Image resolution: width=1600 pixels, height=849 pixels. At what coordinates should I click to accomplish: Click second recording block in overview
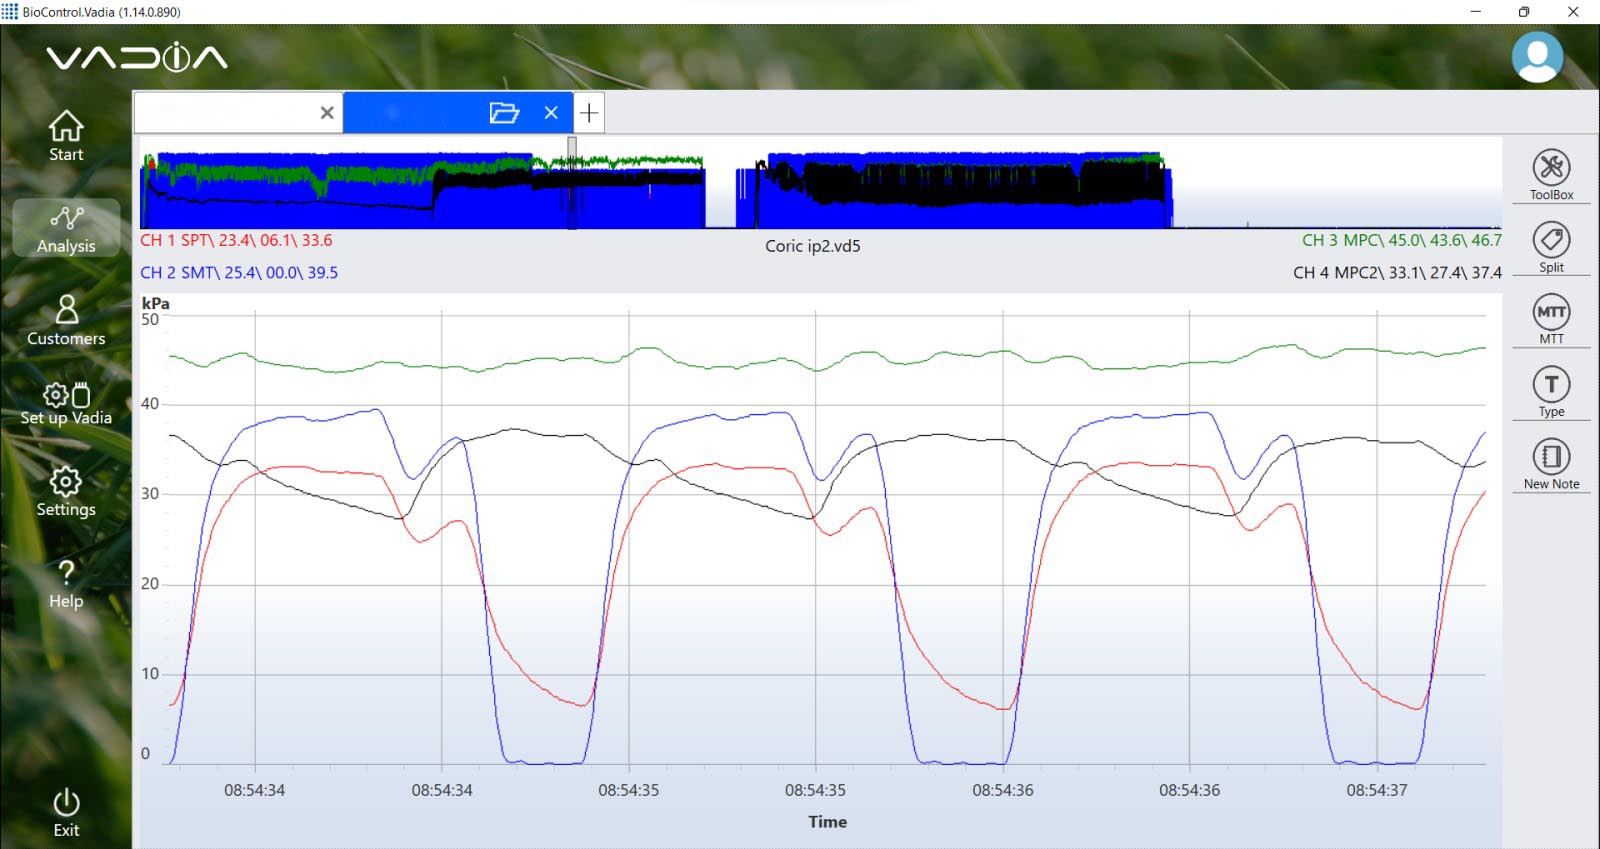[954, 191]
